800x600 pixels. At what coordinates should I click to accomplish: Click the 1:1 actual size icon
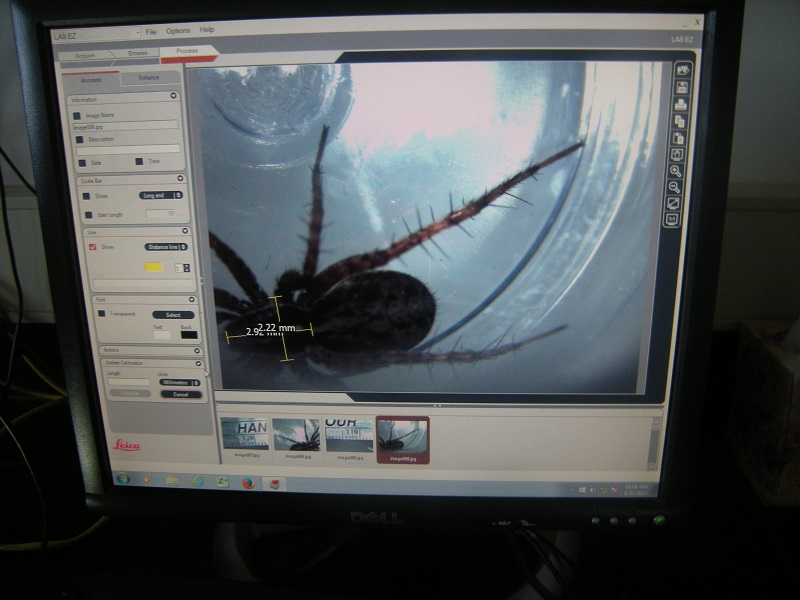pyautogui.click(x=674, y=220)
